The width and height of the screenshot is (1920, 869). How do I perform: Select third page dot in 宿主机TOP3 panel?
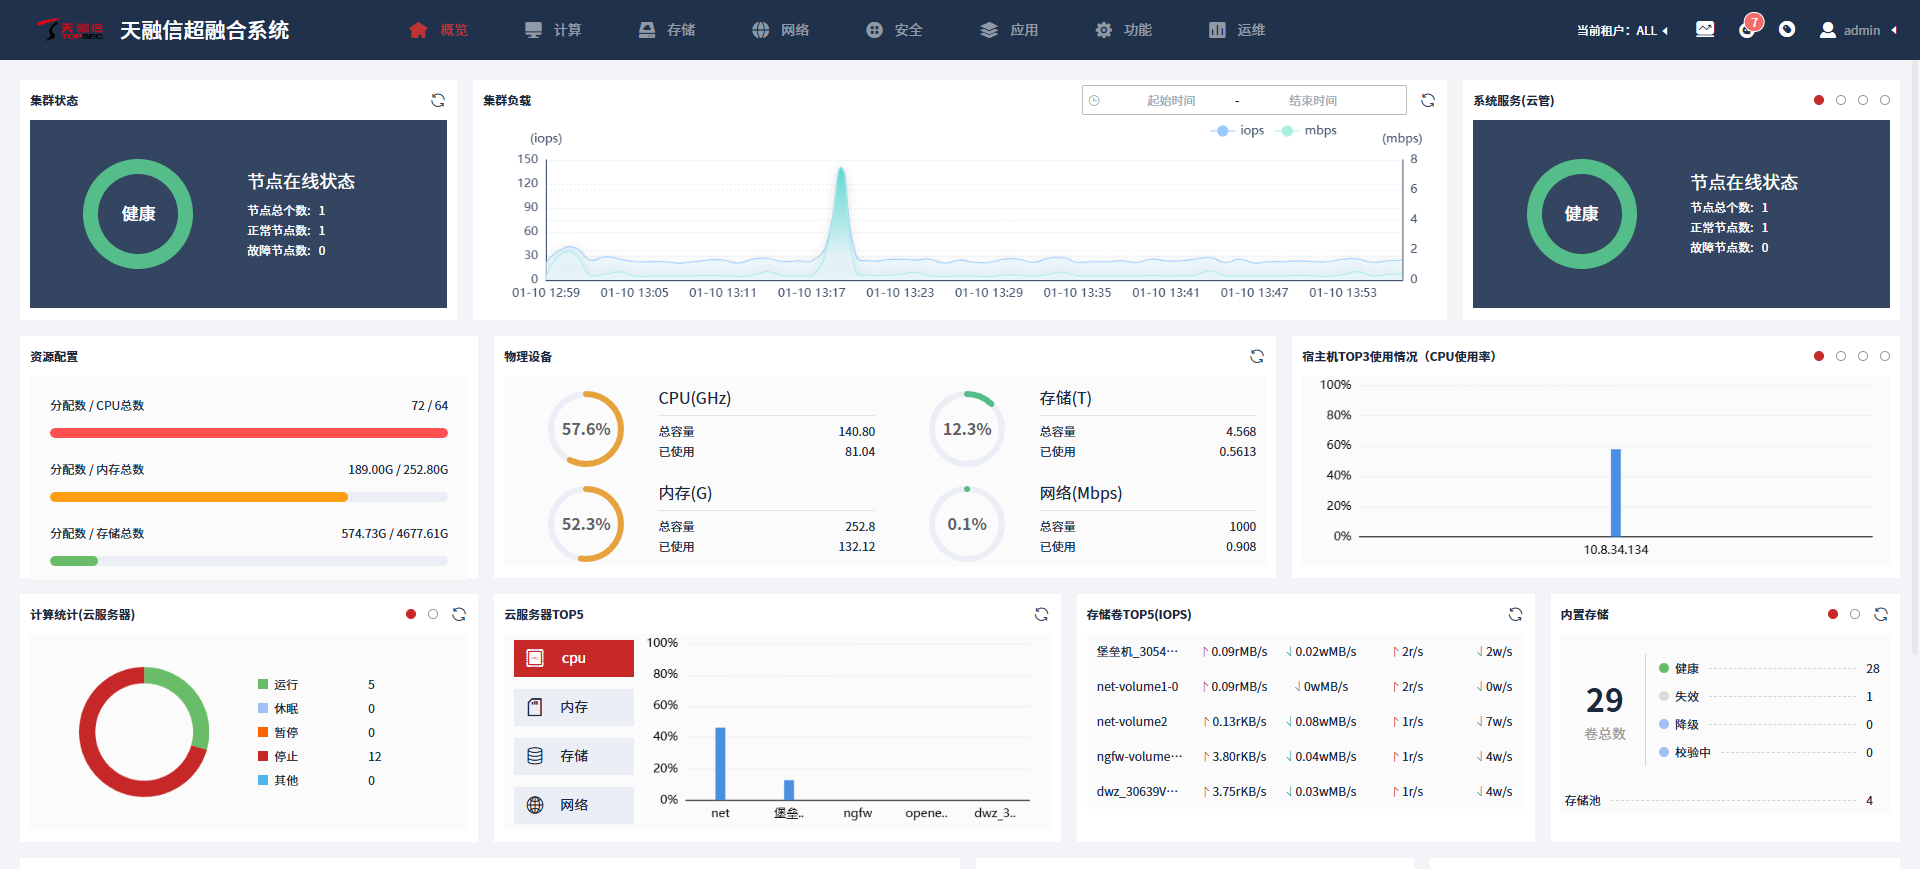pos(1863,356)
